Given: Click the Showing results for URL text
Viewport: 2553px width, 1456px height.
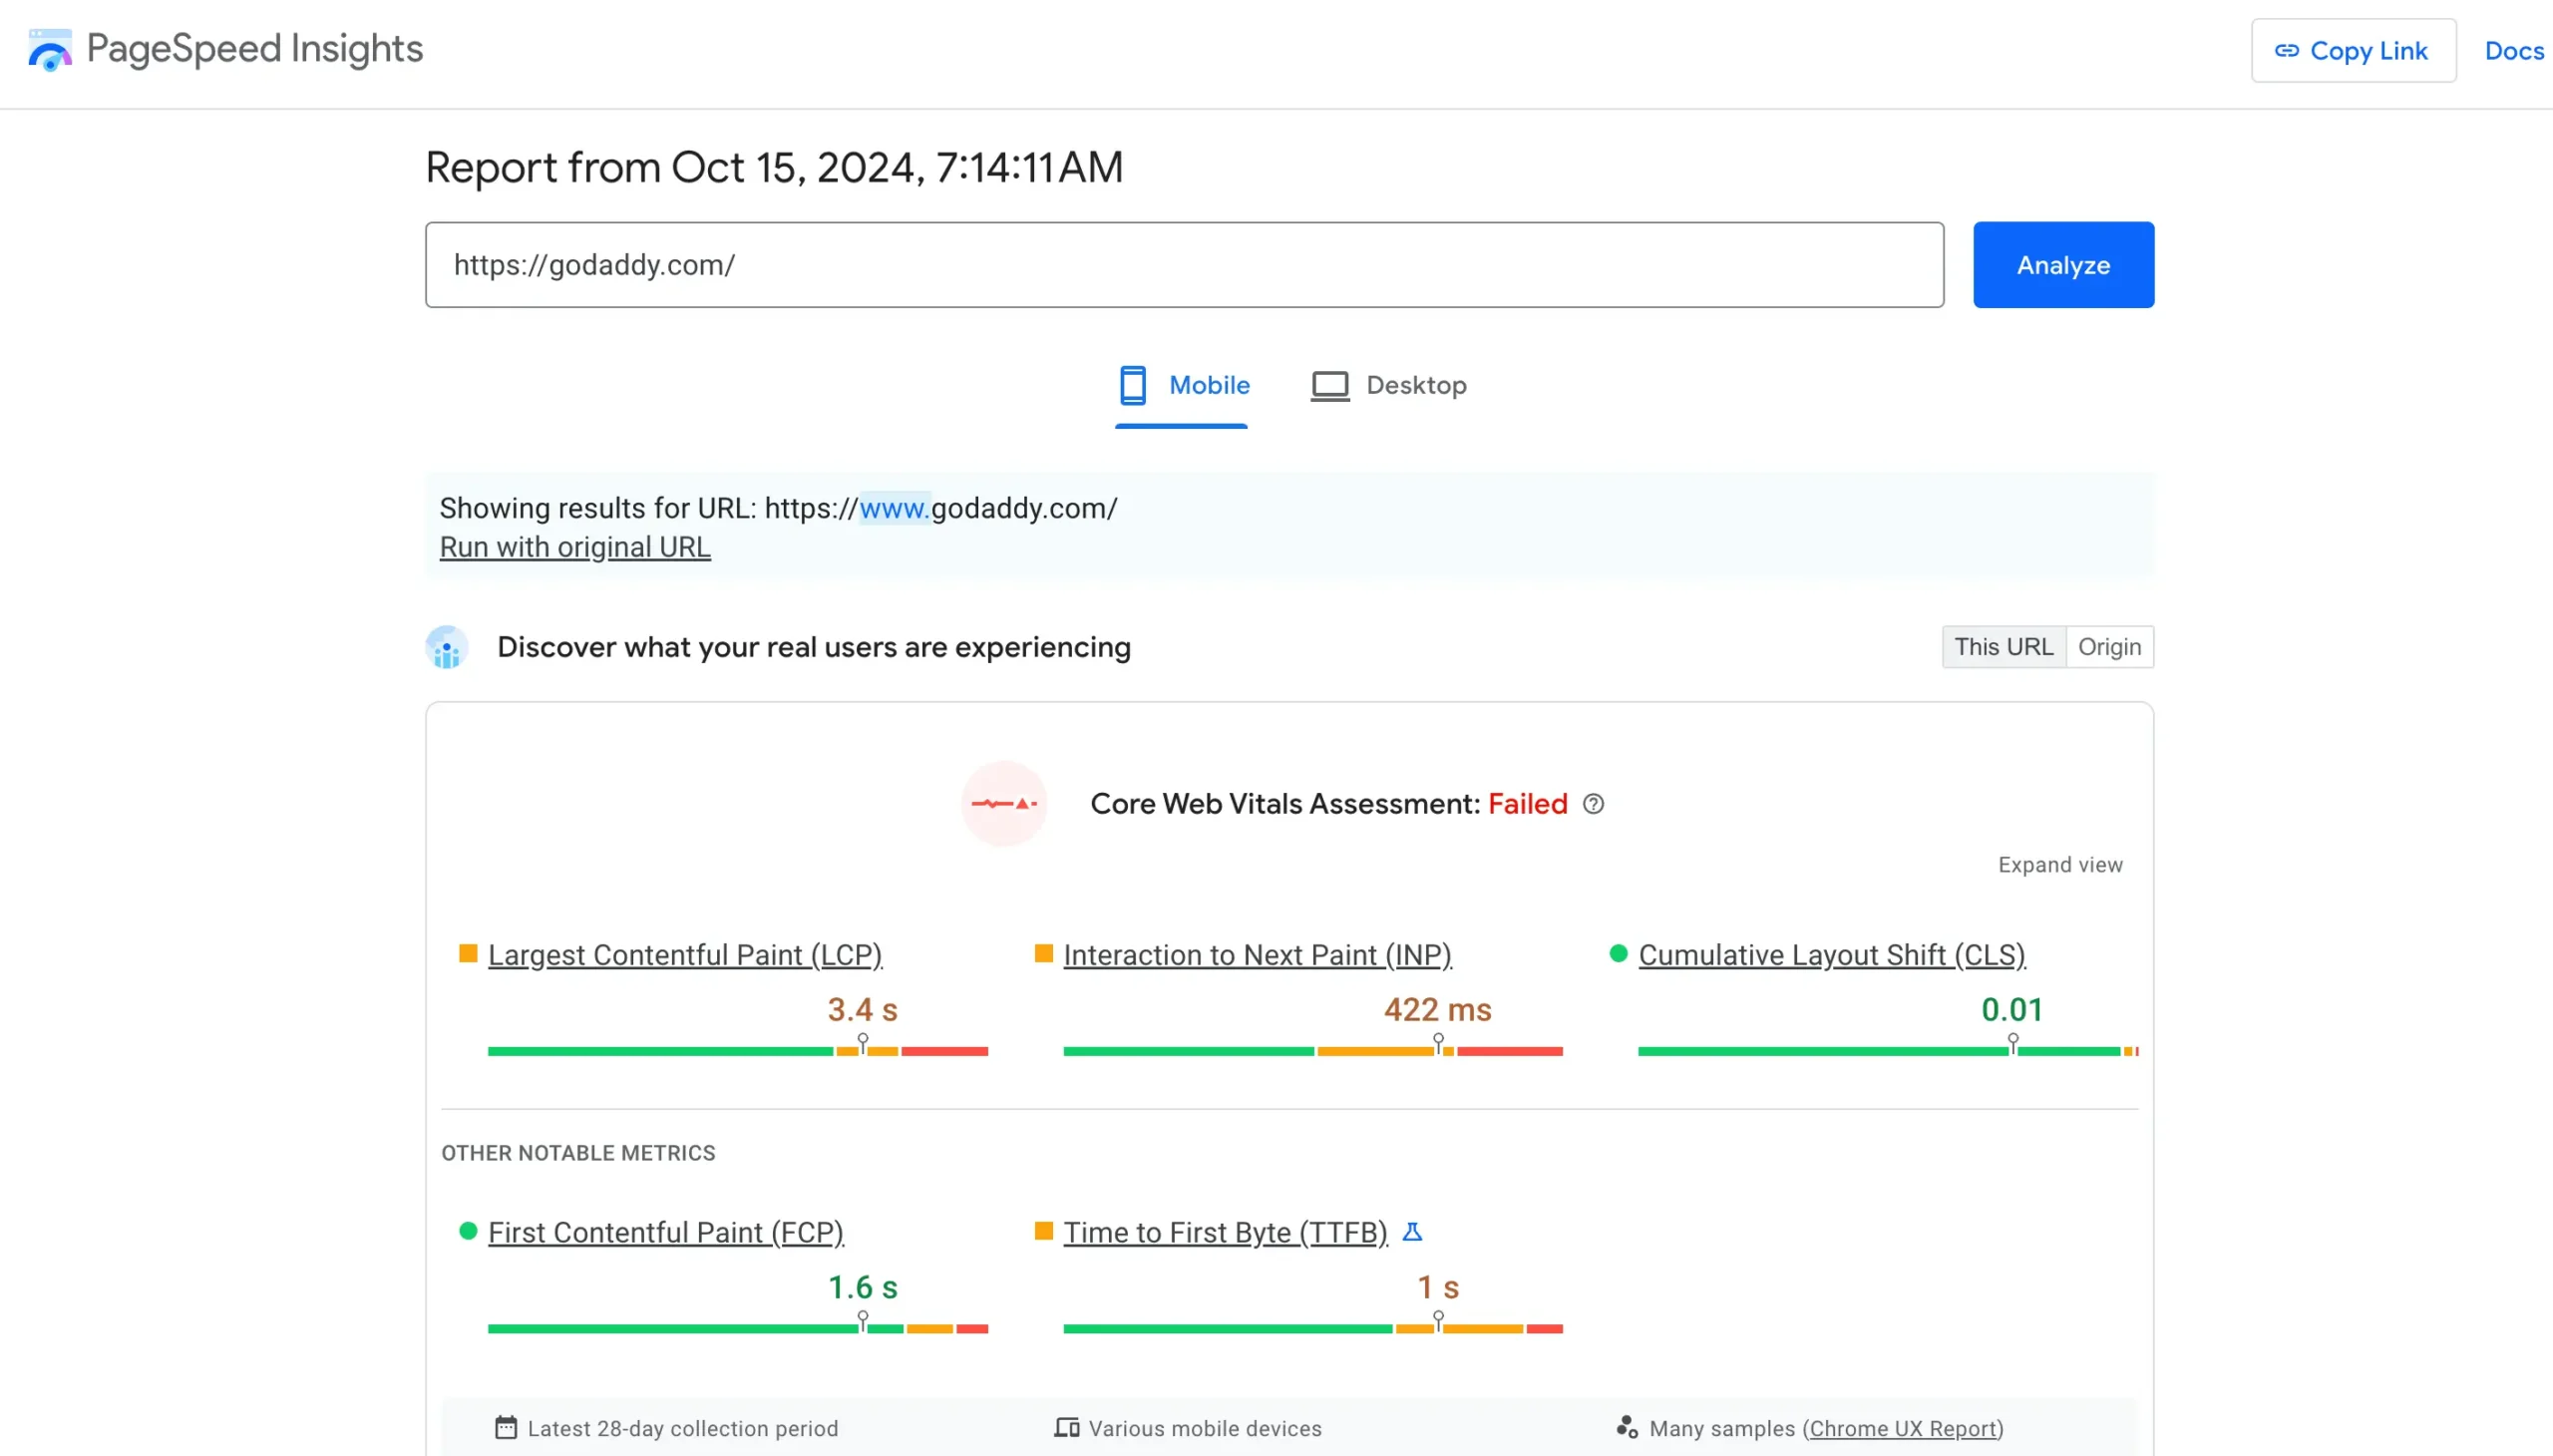Looking at the screenshot, I should coord(778,509).
